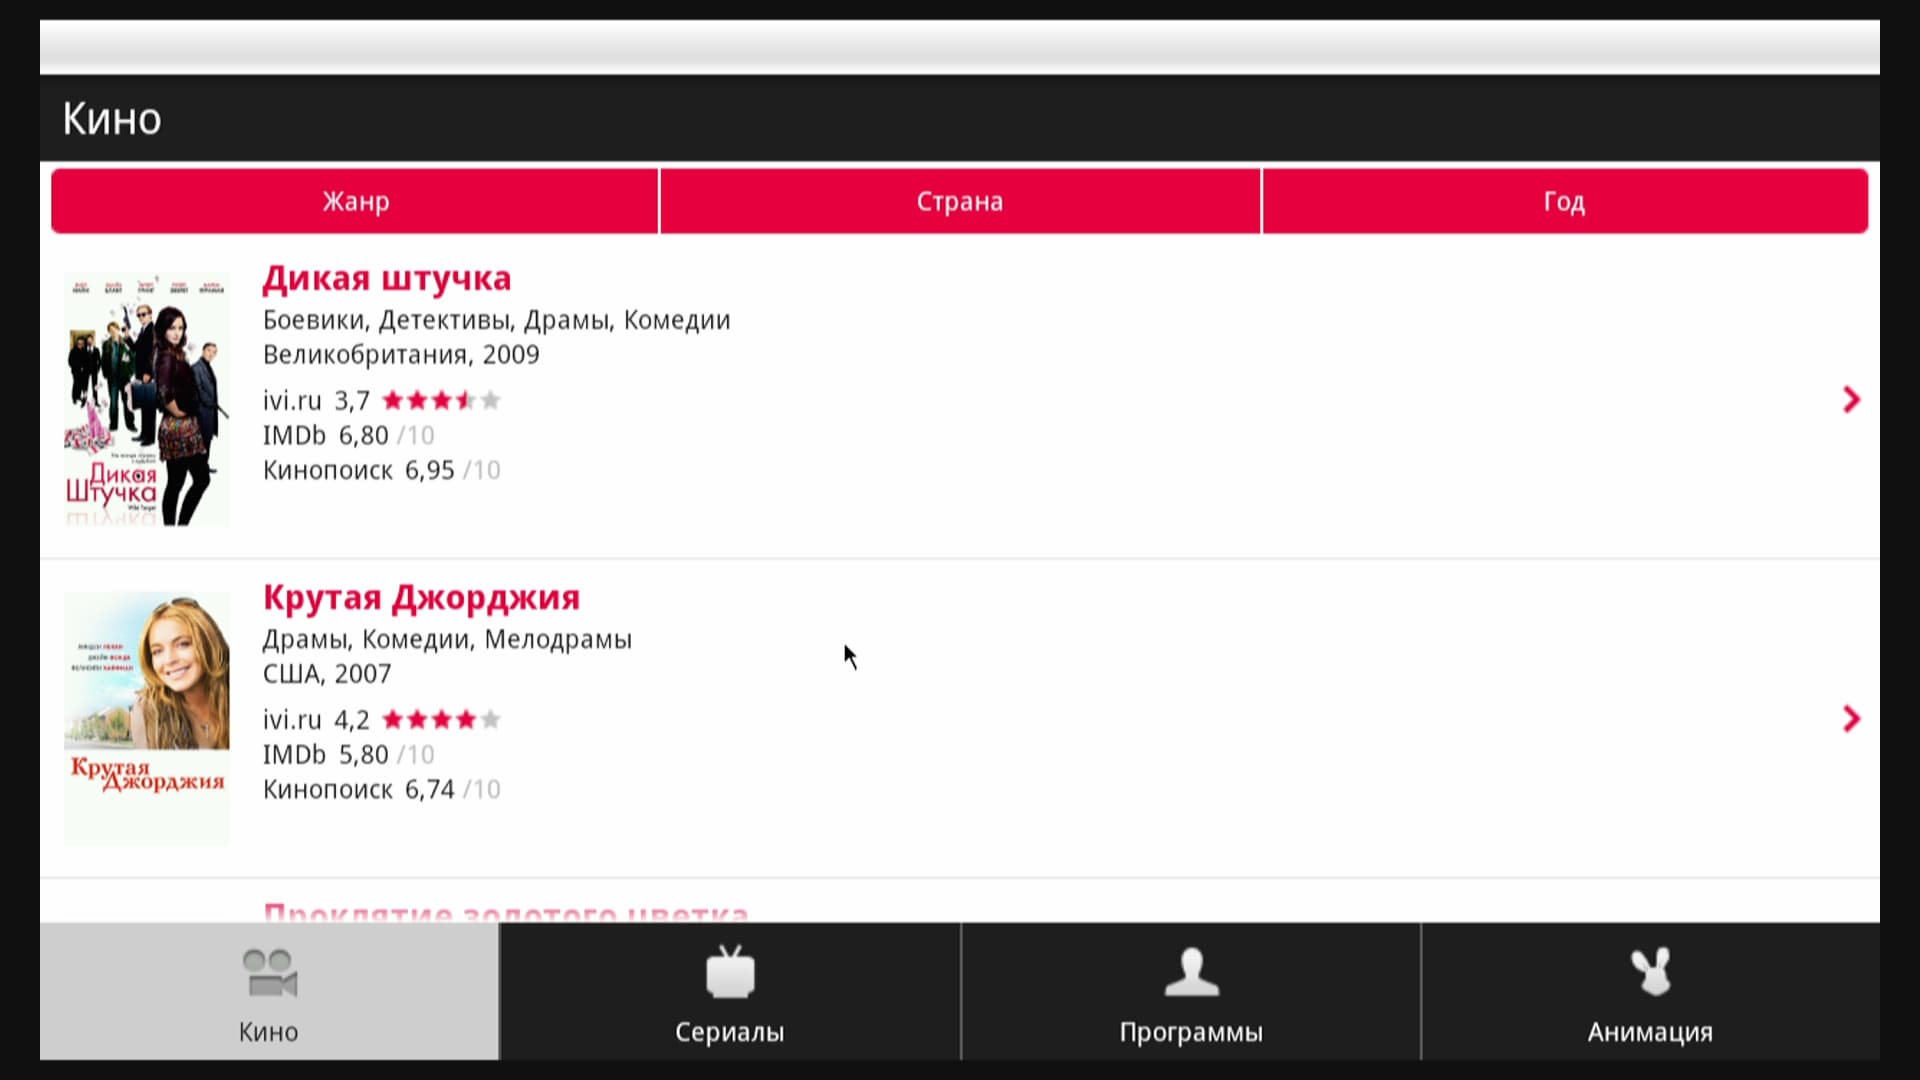Click the star rating for Дикая штучка
Image resolution: width=1920 pixels, height=1080 pixels.
click(441, 401)
